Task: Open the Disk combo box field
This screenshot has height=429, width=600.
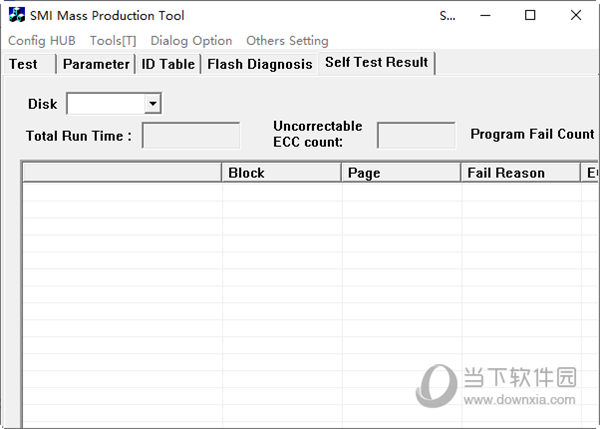Action: click(x=114, y=103)
